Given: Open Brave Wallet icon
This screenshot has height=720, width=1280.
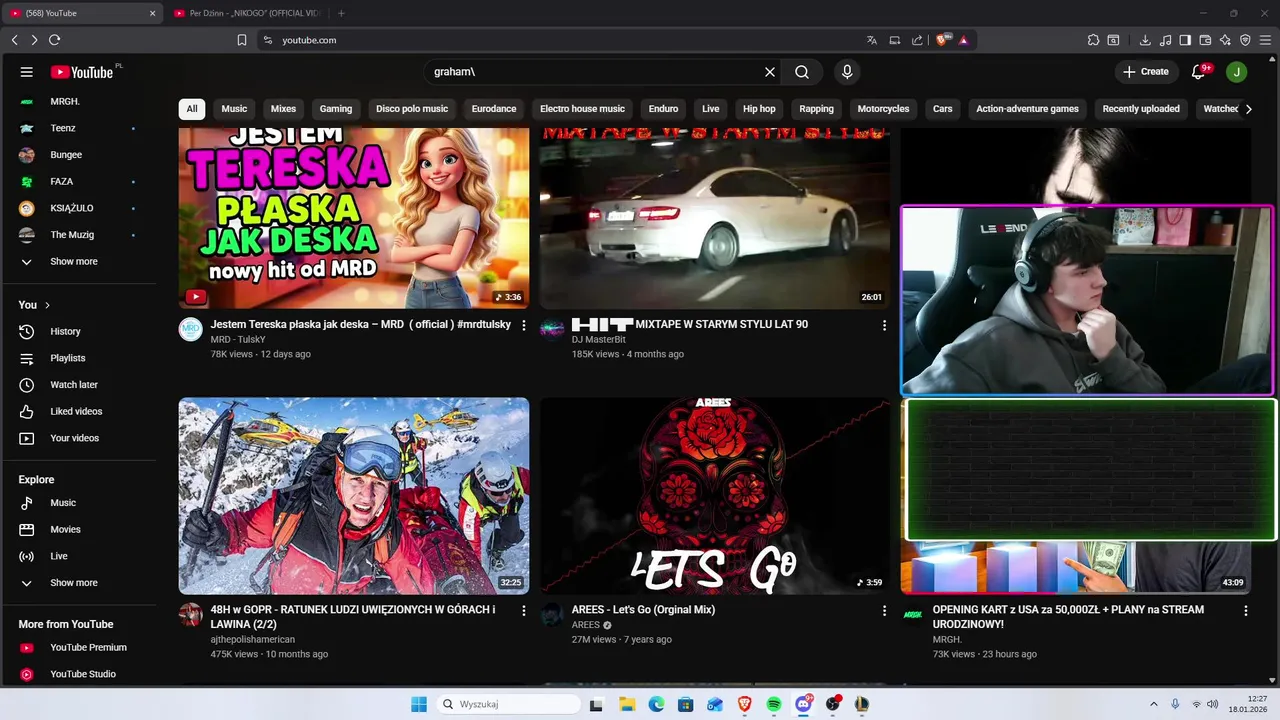Looking at the screenshot, I should [1205, 40].
